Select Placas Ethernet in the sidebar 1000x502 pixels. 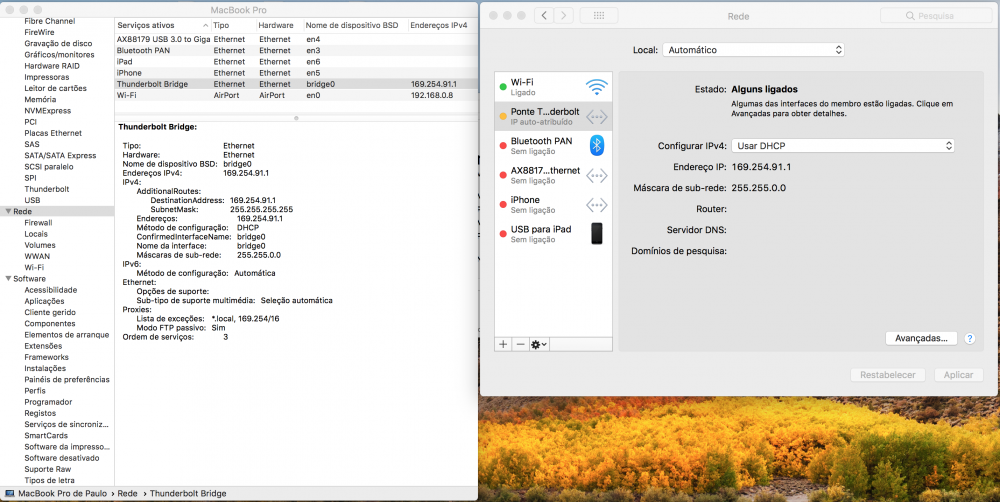pos(53,133)
